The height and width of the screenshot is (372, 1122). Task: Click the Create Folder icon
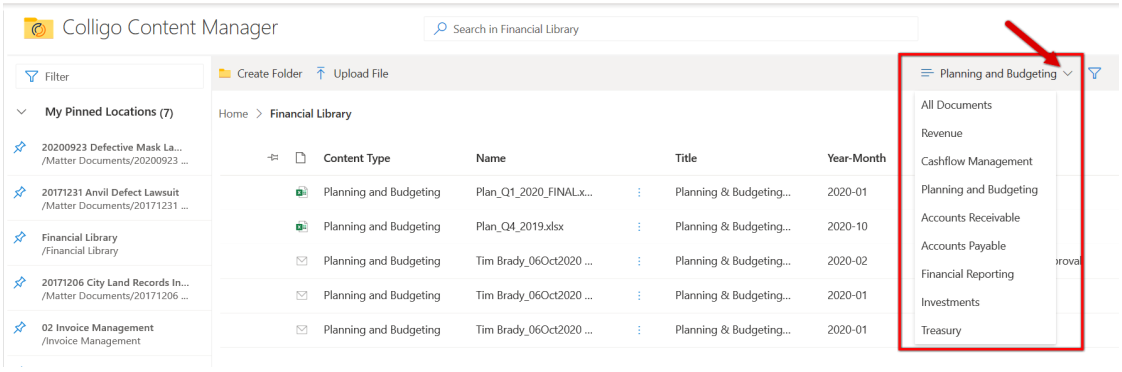[x=225, y=74]
